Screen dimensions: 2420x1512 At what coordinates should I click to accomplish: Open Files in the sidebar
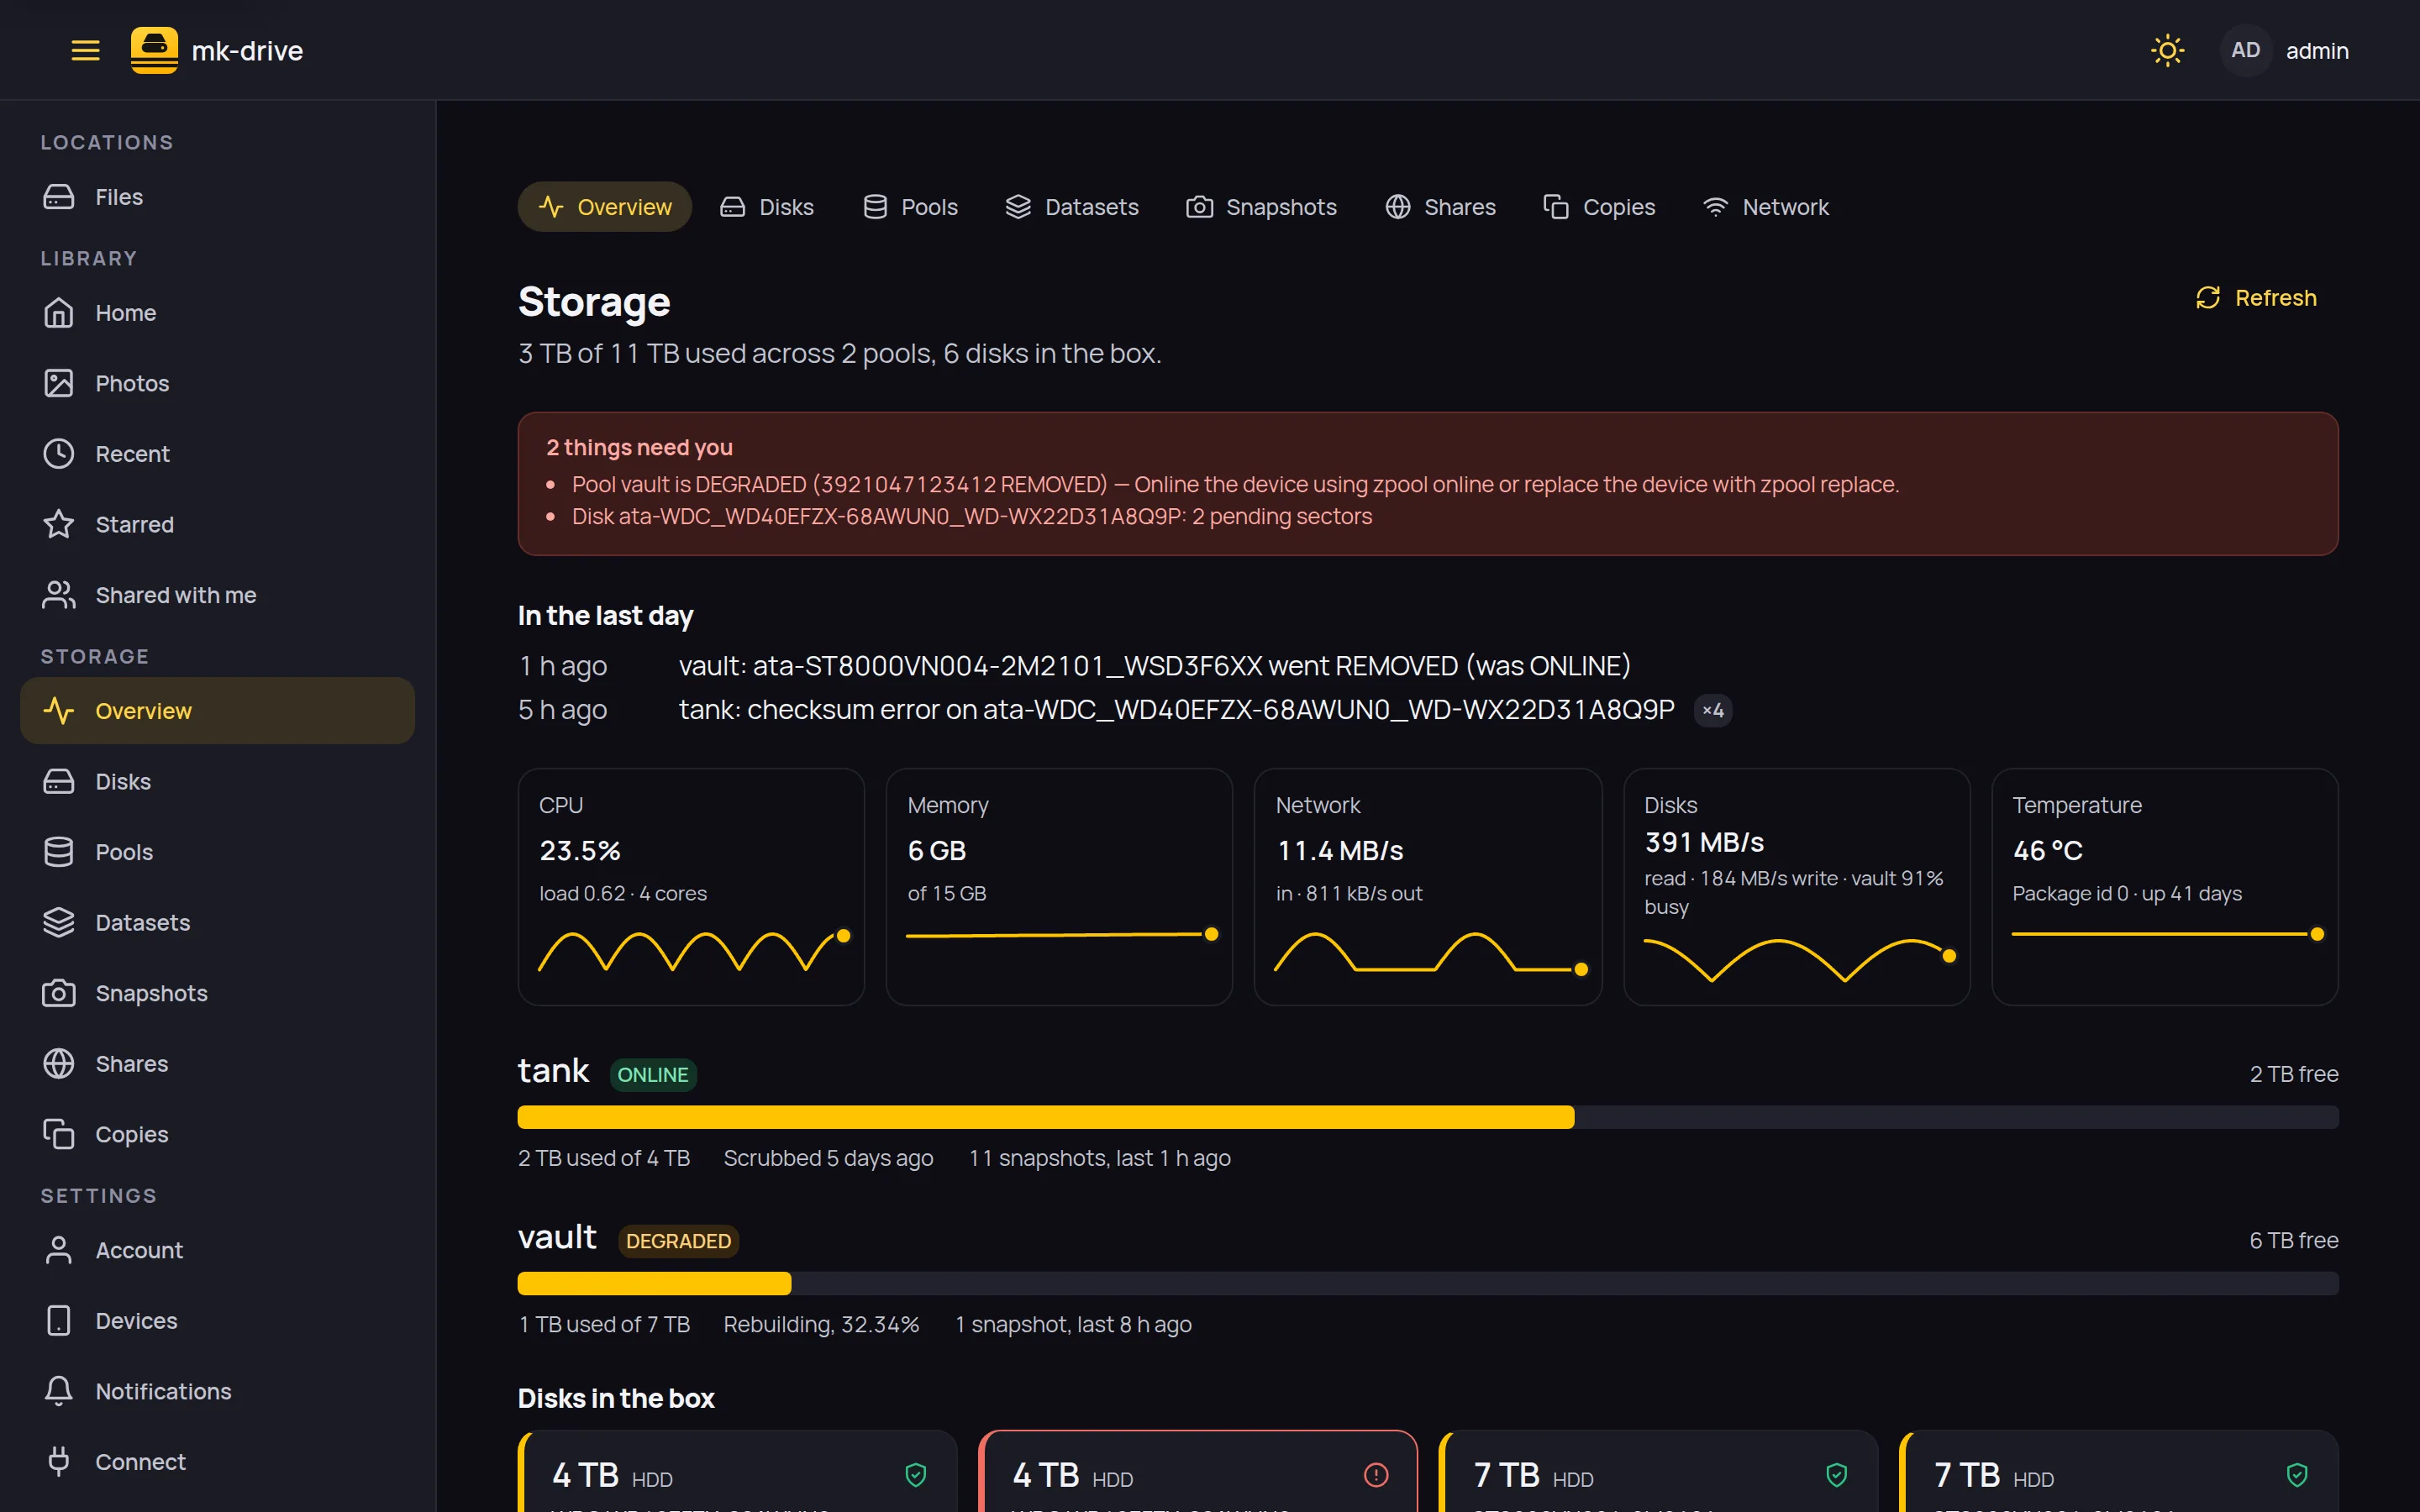coord(217,197)
